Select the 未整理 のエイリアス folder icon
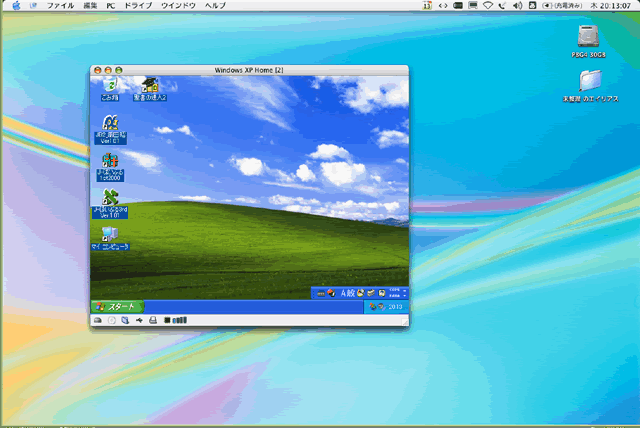The width and height of the screenshot is (640, 428). point(590,80)
